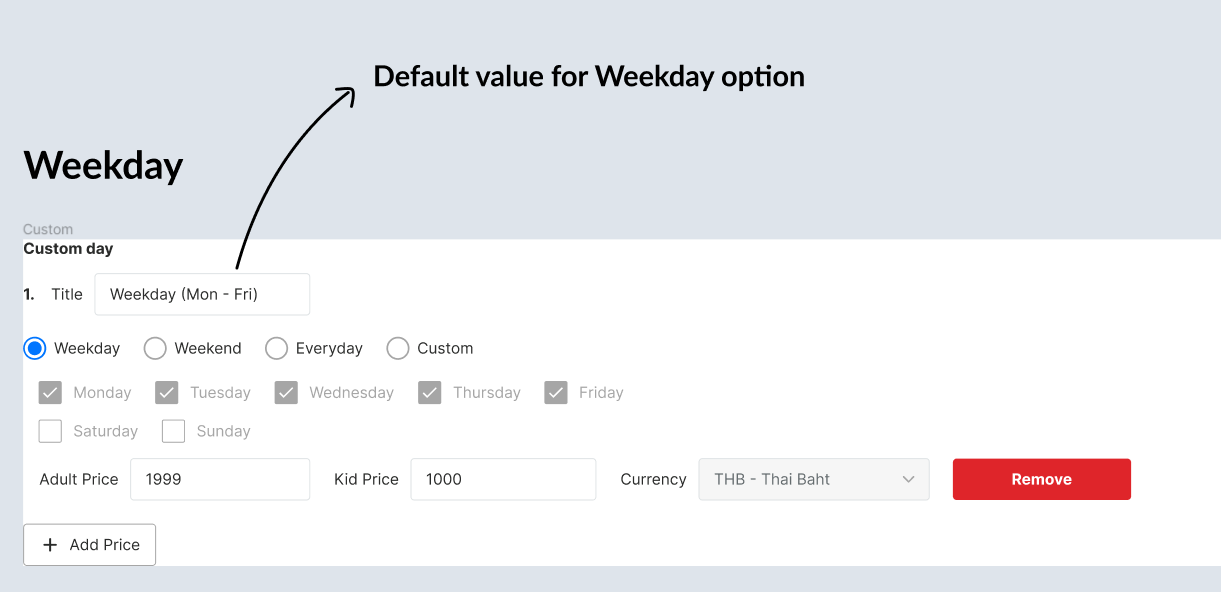
Task: Click the red Remove button
Action: tap(1041, 479)
